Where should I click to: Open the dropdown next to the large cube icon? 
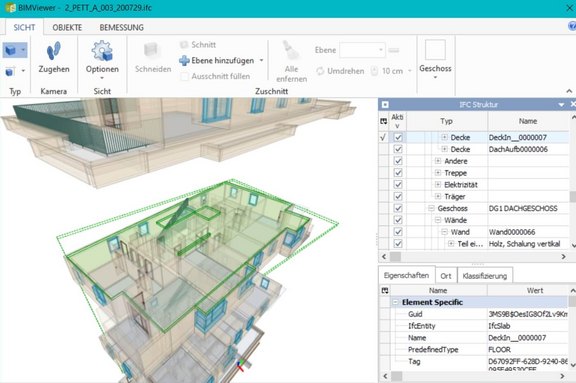coord(23,50)
